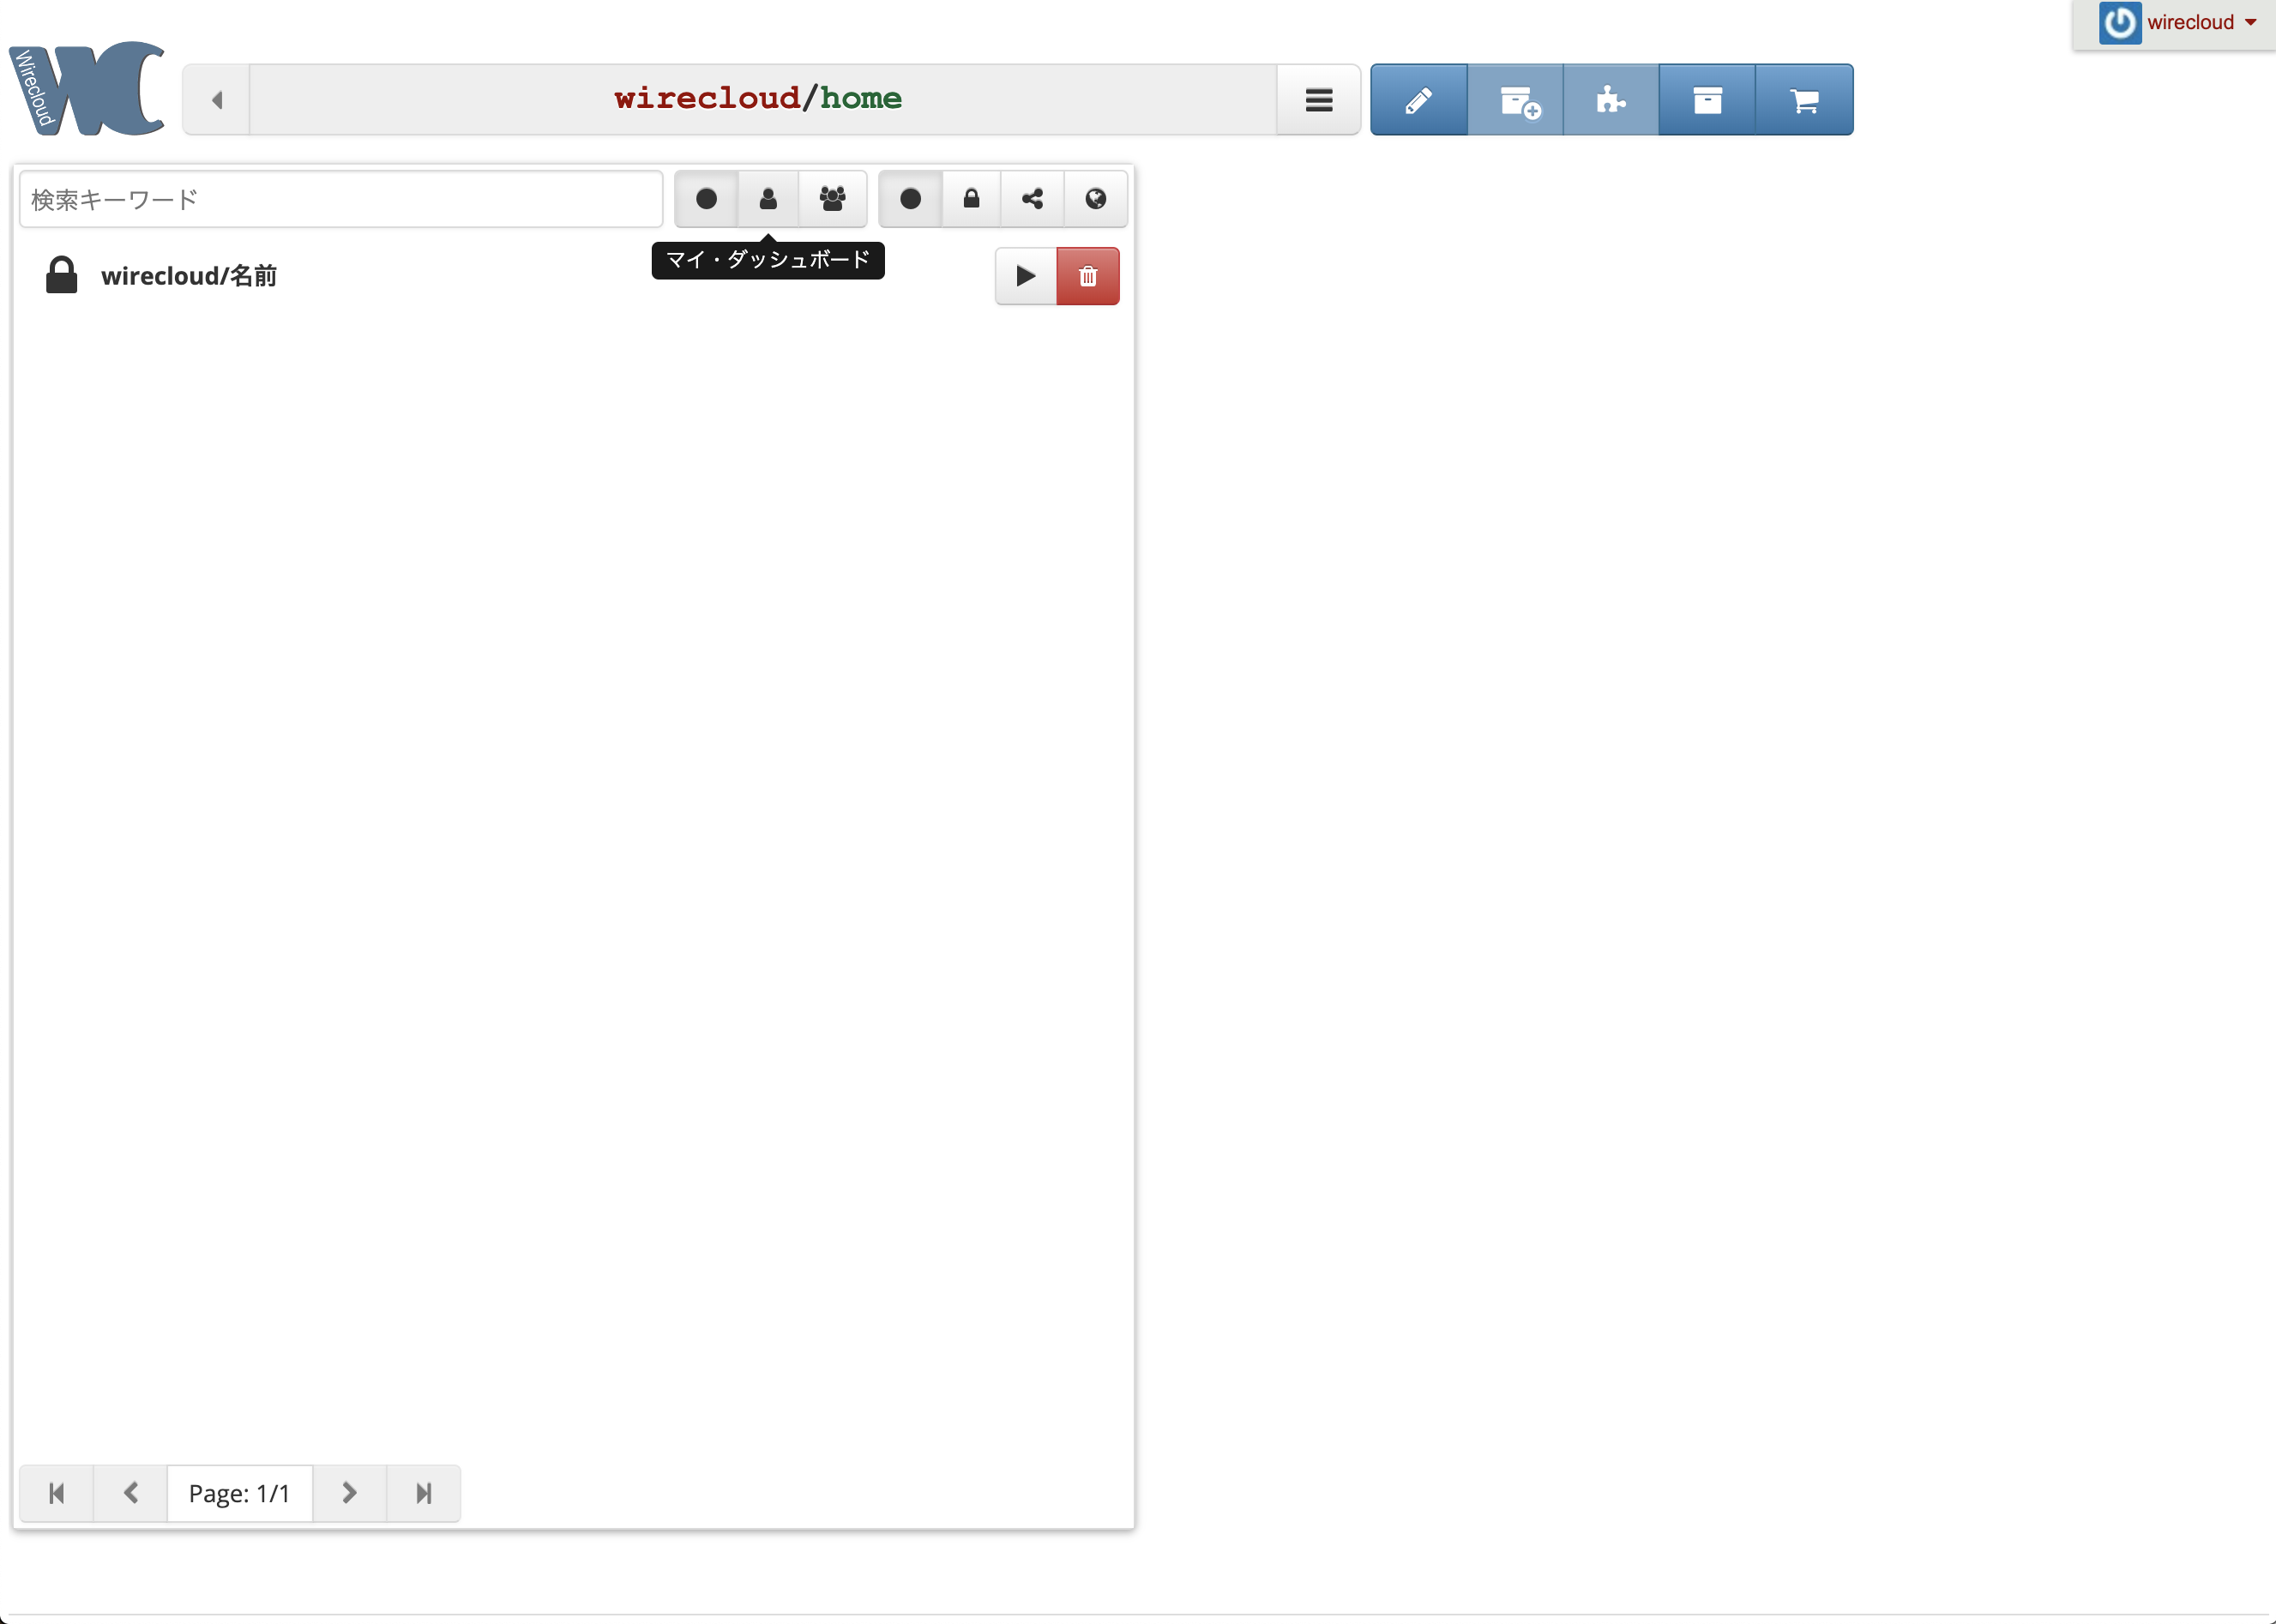Filter by public globe icon
The width and height of the screenshot is (2276, 1624).
point(1096,199)
